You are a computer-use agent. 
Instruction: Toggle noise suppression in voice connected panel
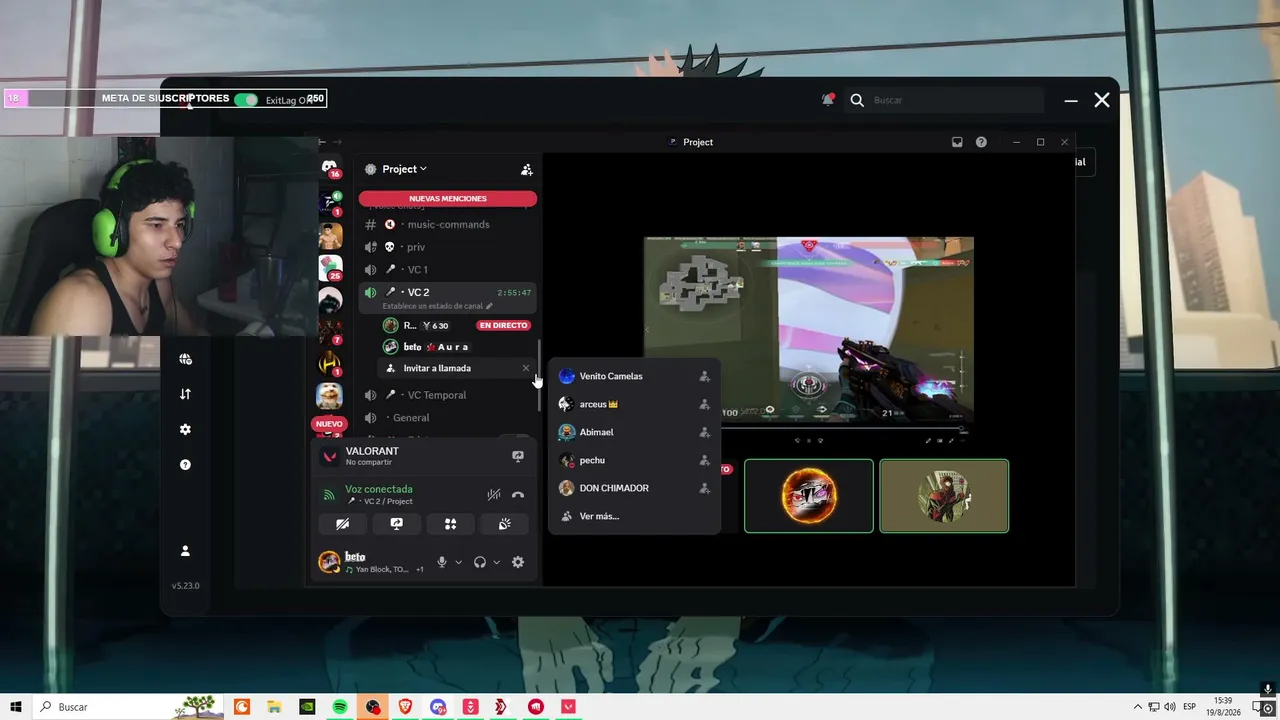493,495
